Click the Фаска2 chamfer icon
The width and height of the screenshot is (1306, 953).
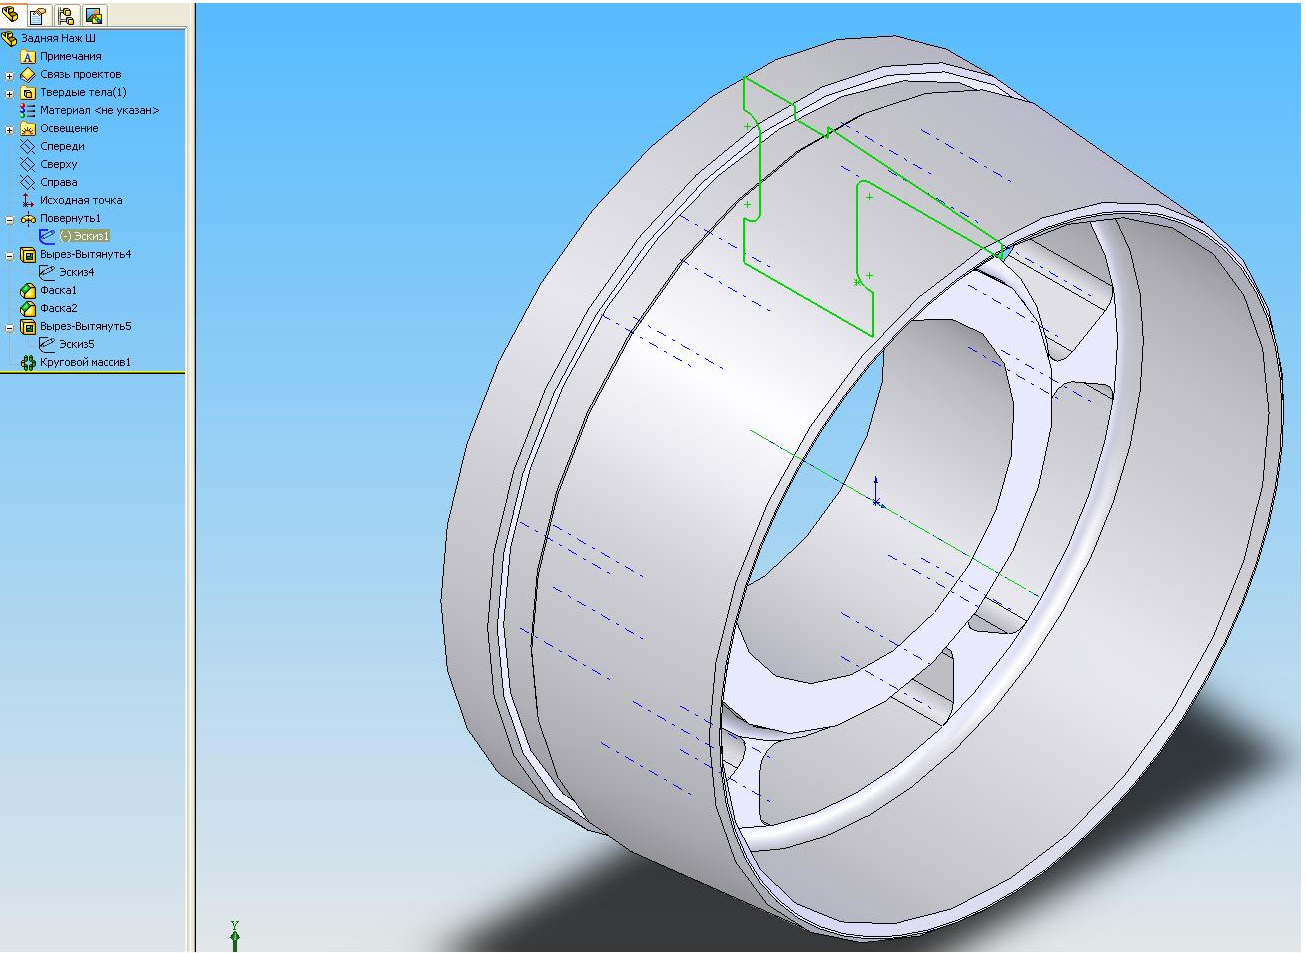click(28, 308)
